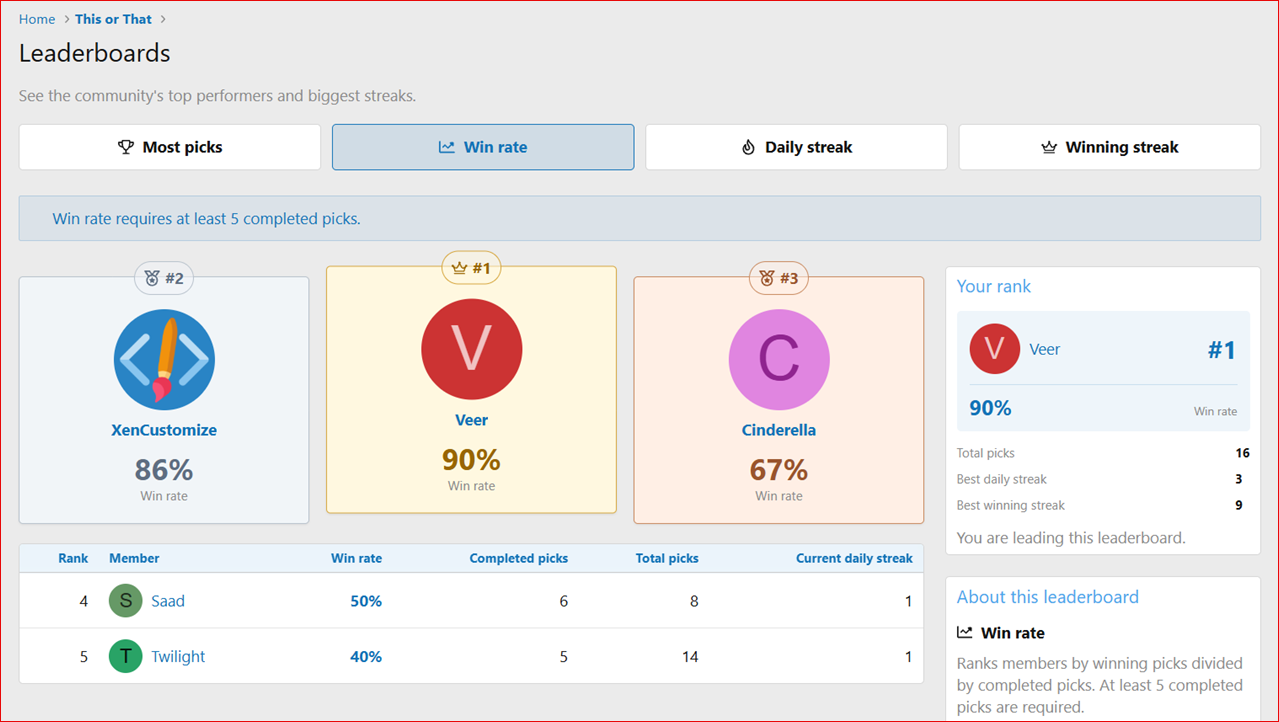Open Cinderella's pink C avatar

tap(779, 360)
